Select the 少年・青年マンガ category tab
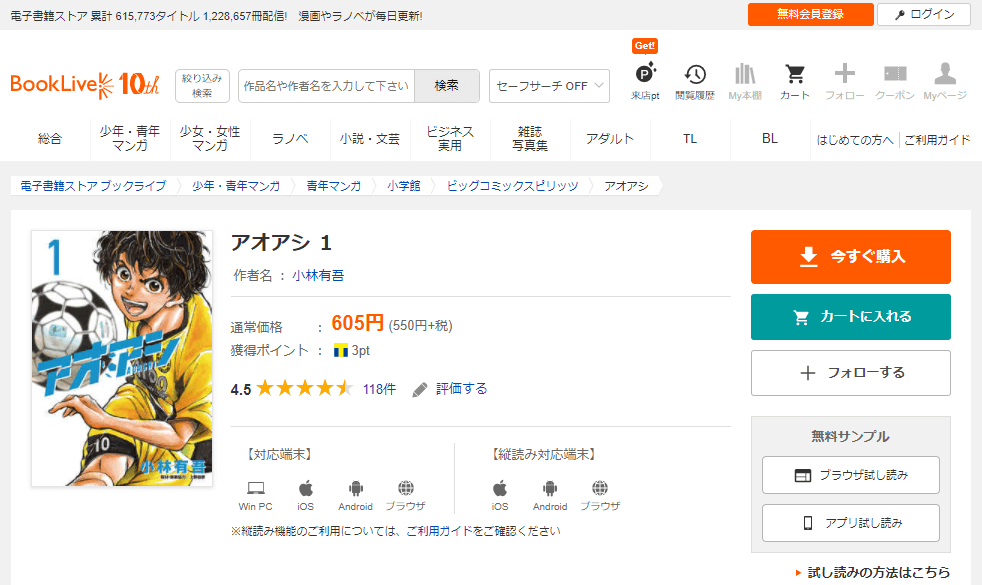Image resolution: width=982 pixels, height=585 pixels. tap(130, 139)
